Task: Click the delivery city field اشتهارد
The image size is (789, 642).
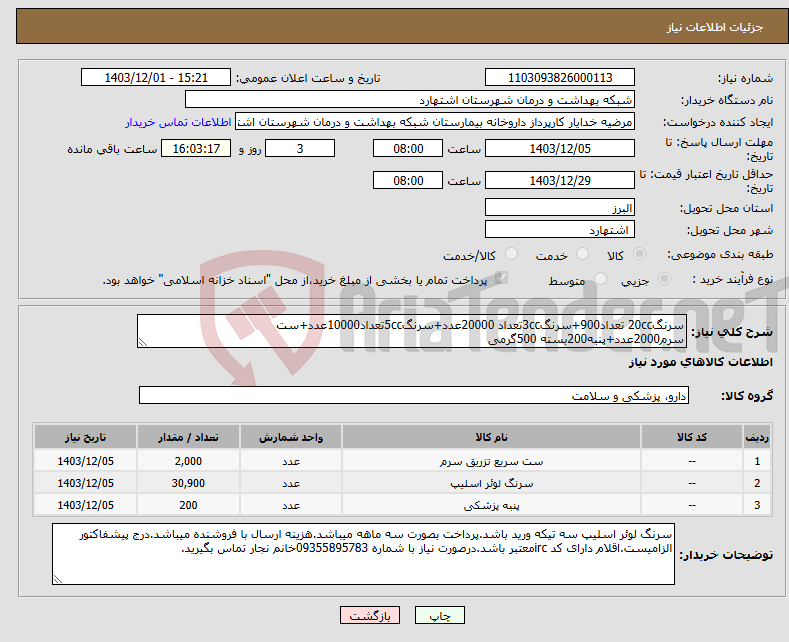Action: coord(560,229)
